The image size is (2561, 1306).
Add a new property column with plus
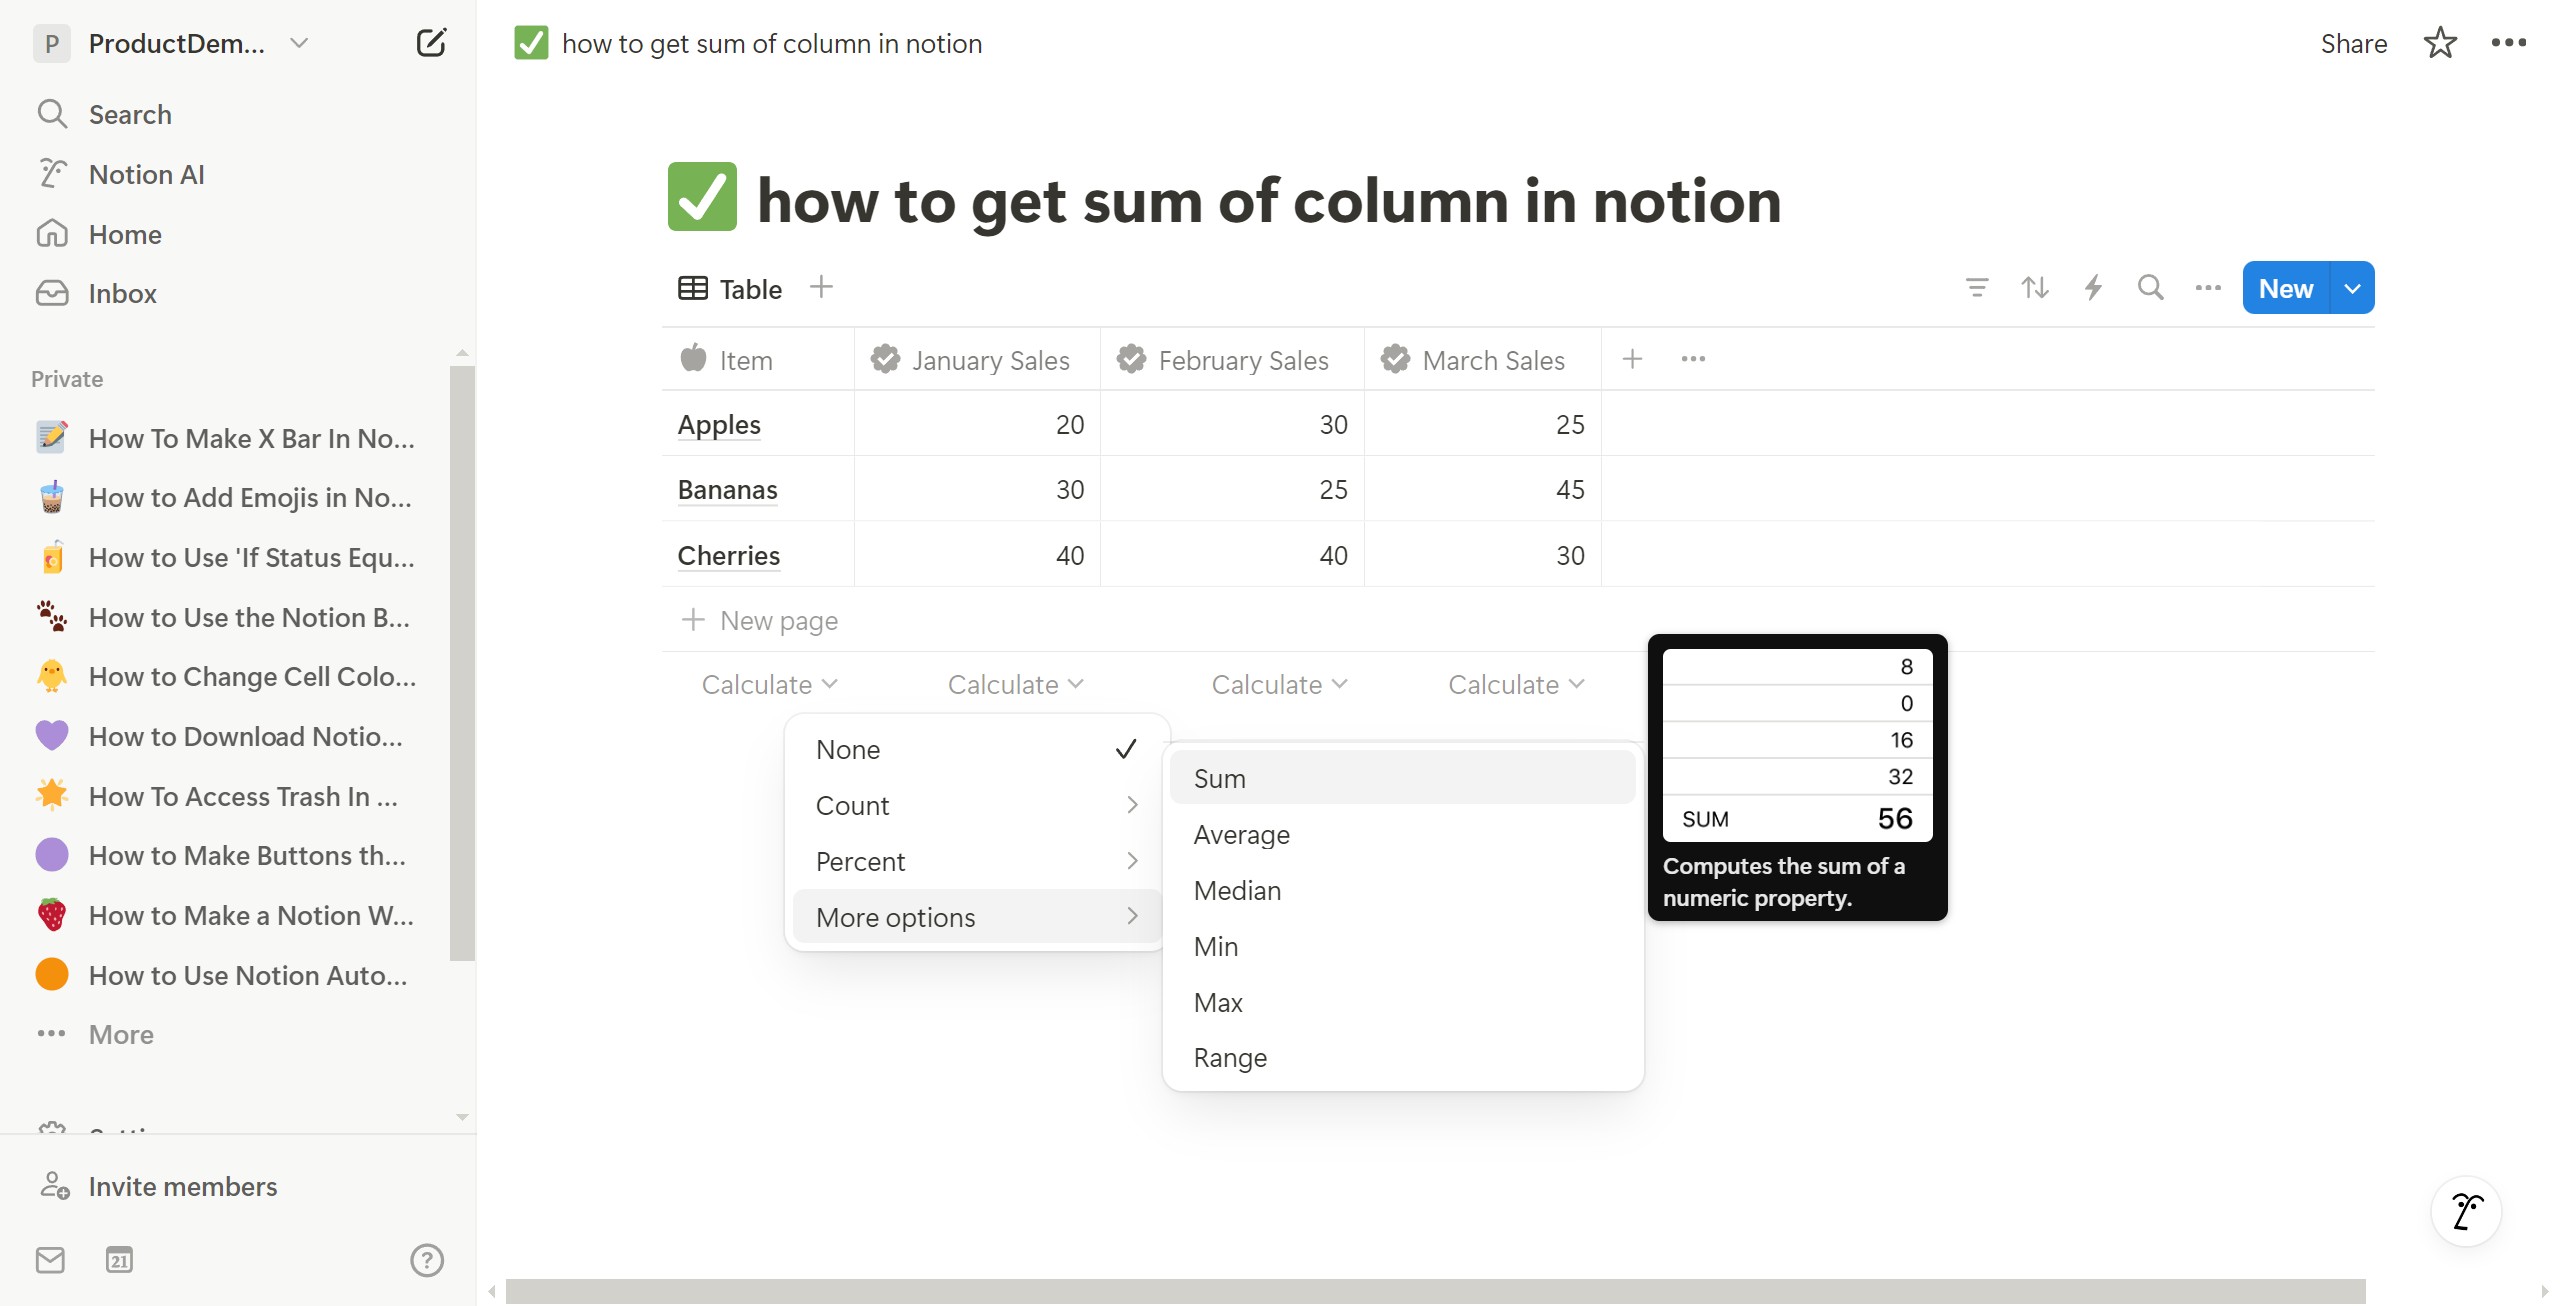pos(1632,359)
